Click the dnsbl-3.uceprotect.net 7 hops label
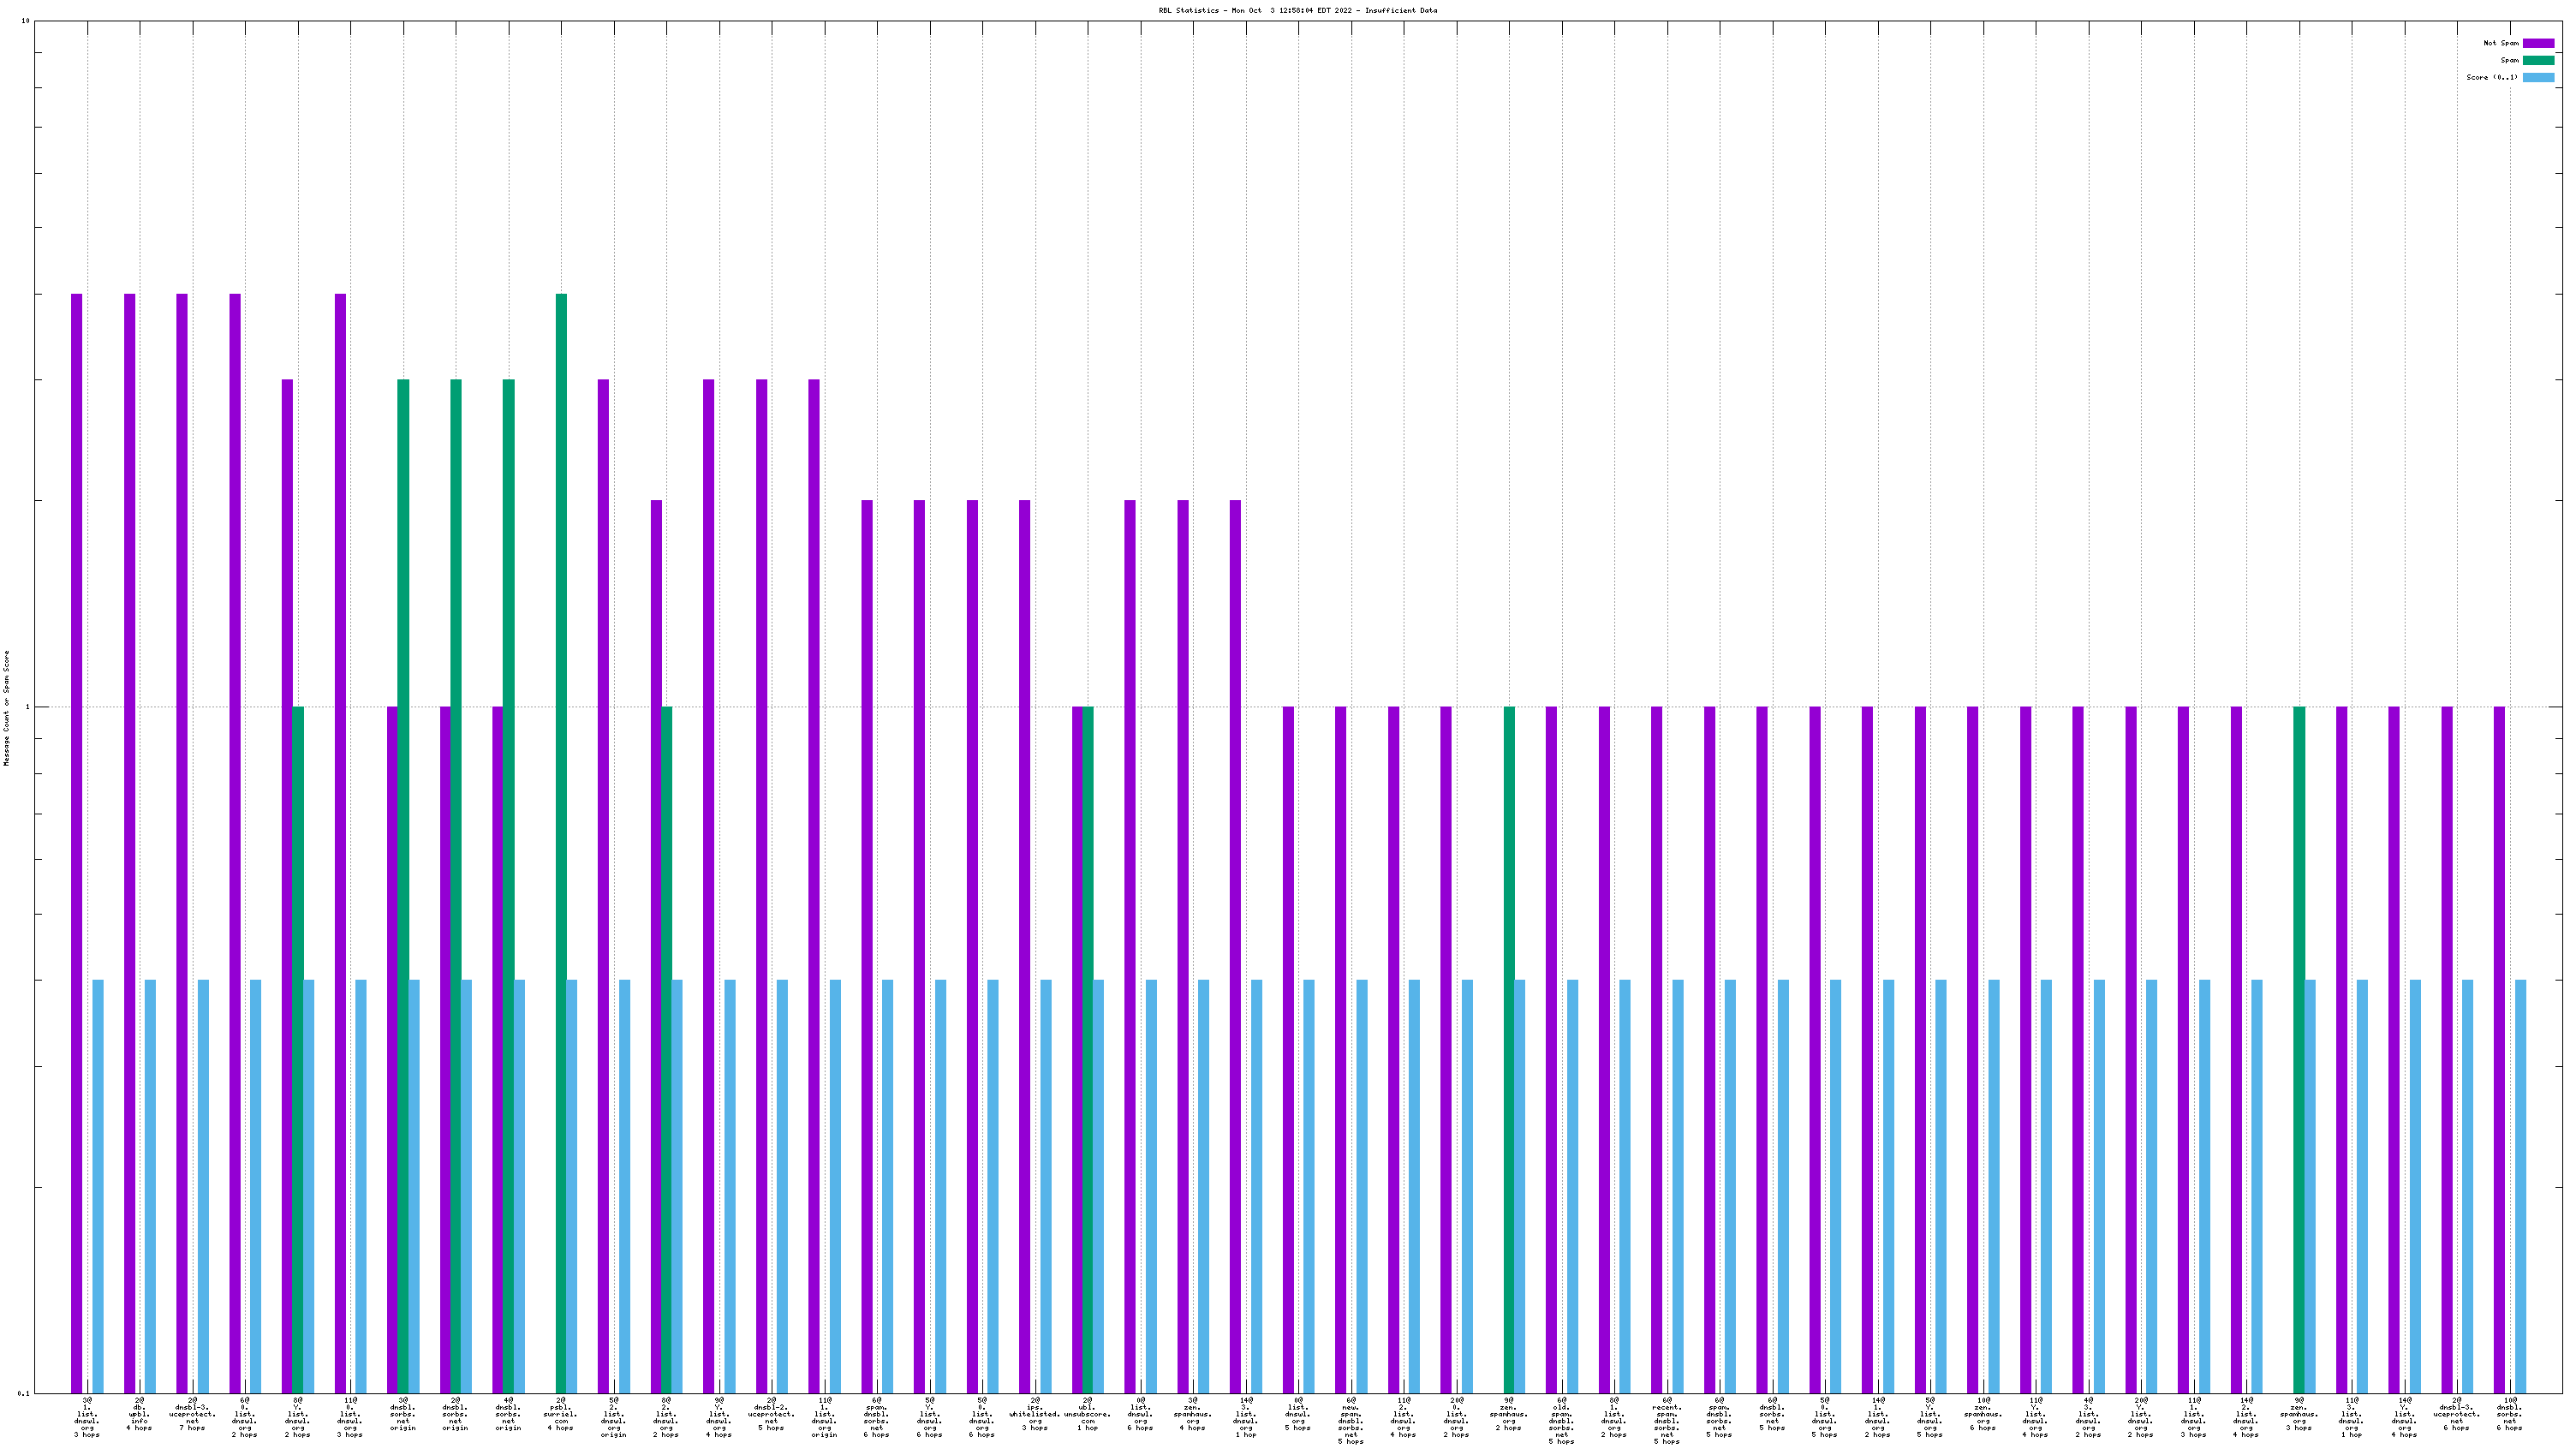2576x1449 pixels. [192, 1414]
